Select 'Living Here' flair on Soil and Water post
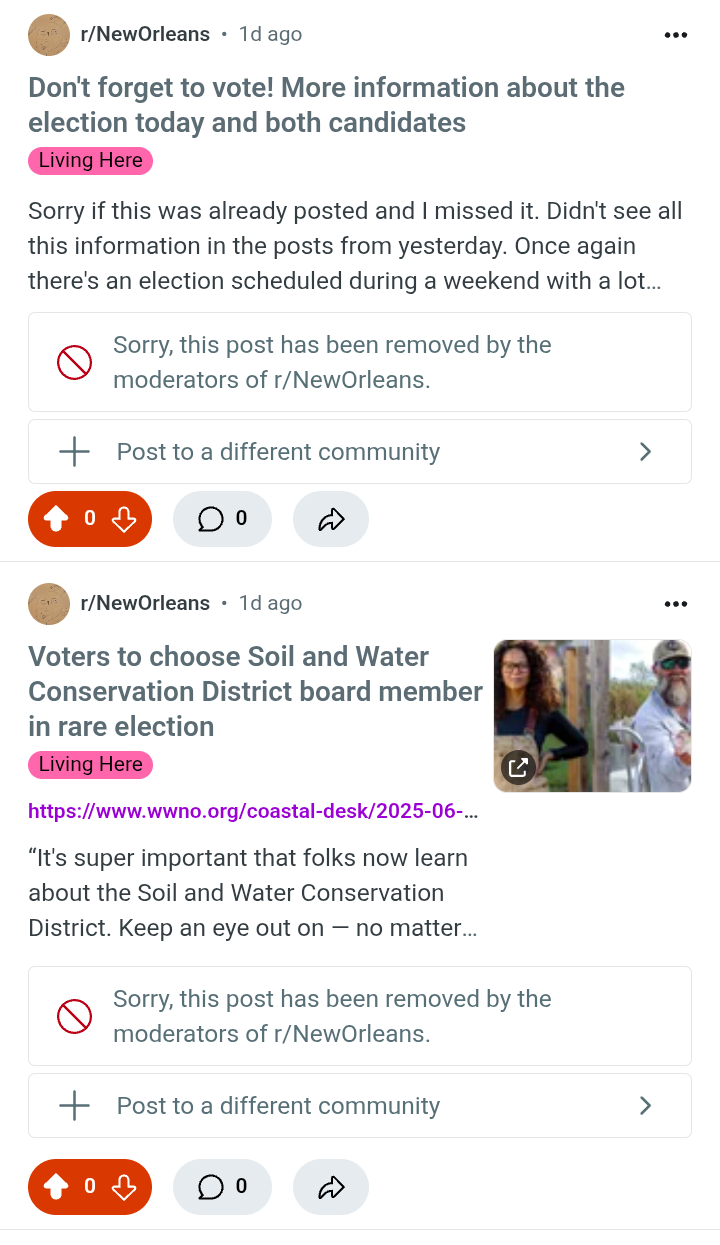The image size is (720, 1245). click(x=90, y=765)
